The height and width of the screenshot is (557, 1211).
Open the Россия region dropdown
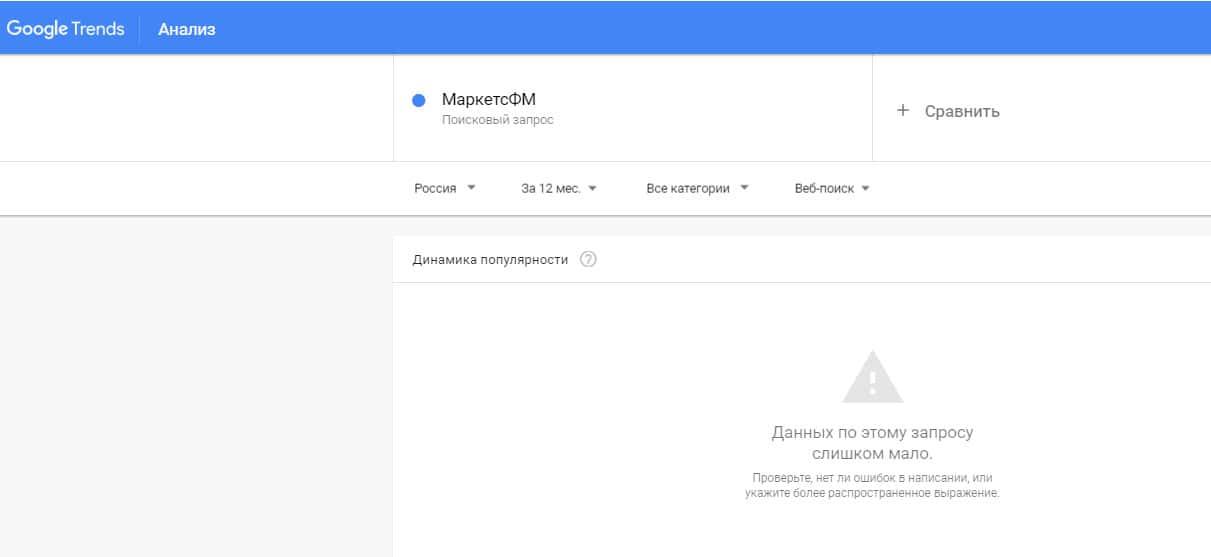436,188
